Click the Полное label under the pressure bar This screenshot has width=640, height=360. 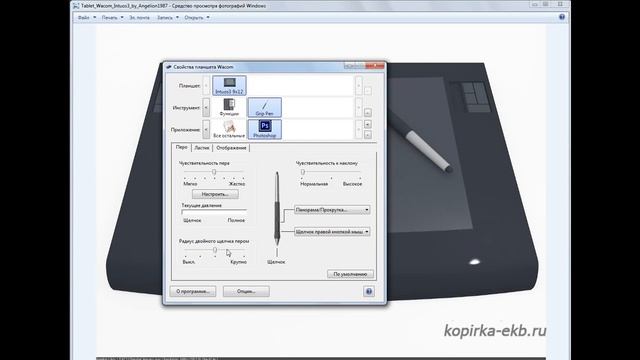click(236, 220)
